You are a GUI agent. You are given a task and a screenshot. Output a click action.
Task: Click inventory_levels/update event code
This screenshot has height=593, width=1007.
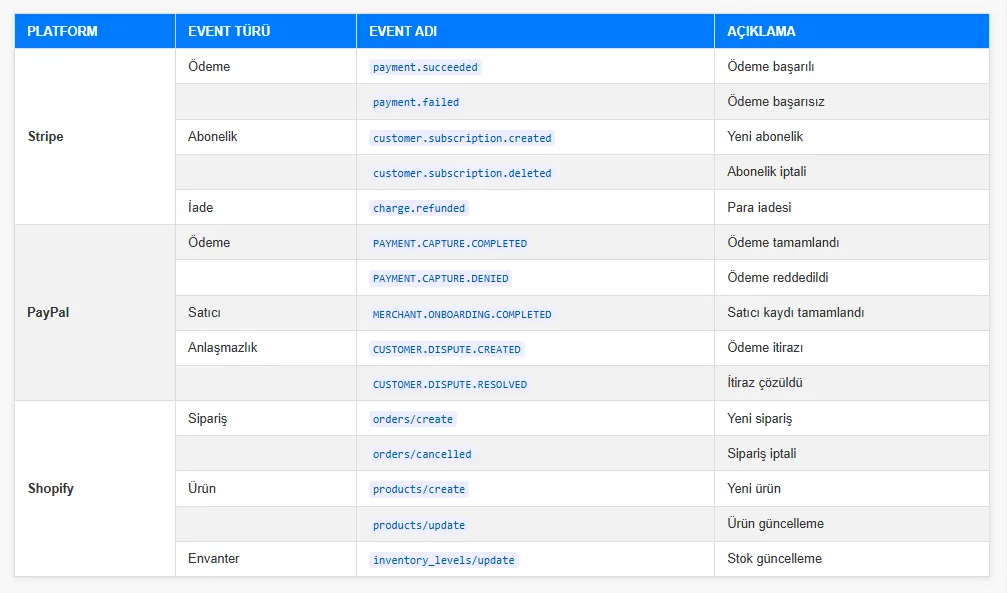click(x=444, y=560)
